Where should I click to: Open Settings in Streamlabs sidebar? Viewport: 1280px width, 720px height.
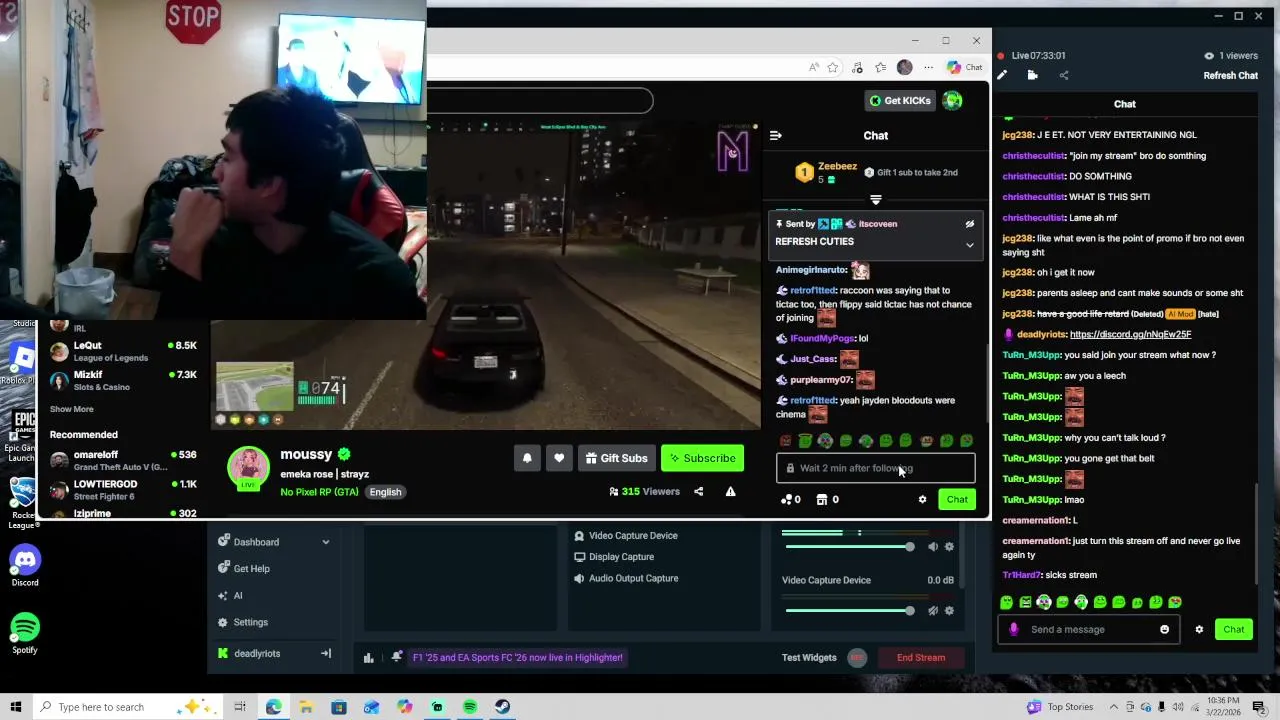pyautogui.click(x=250, y=622)
